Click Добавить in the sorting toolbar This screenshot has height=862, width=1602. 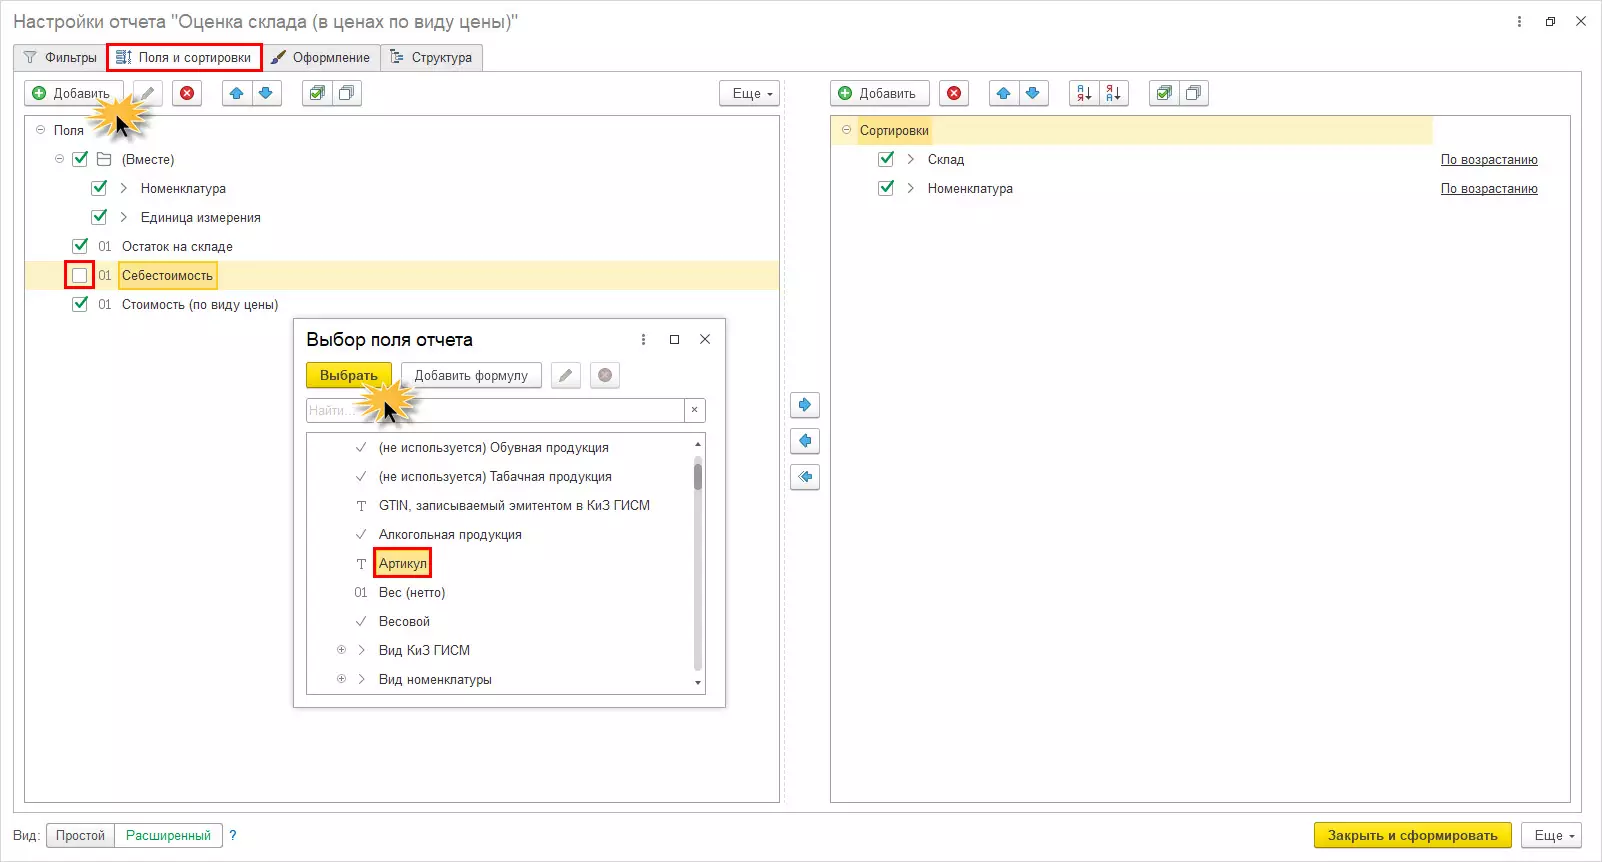(879, 93)
